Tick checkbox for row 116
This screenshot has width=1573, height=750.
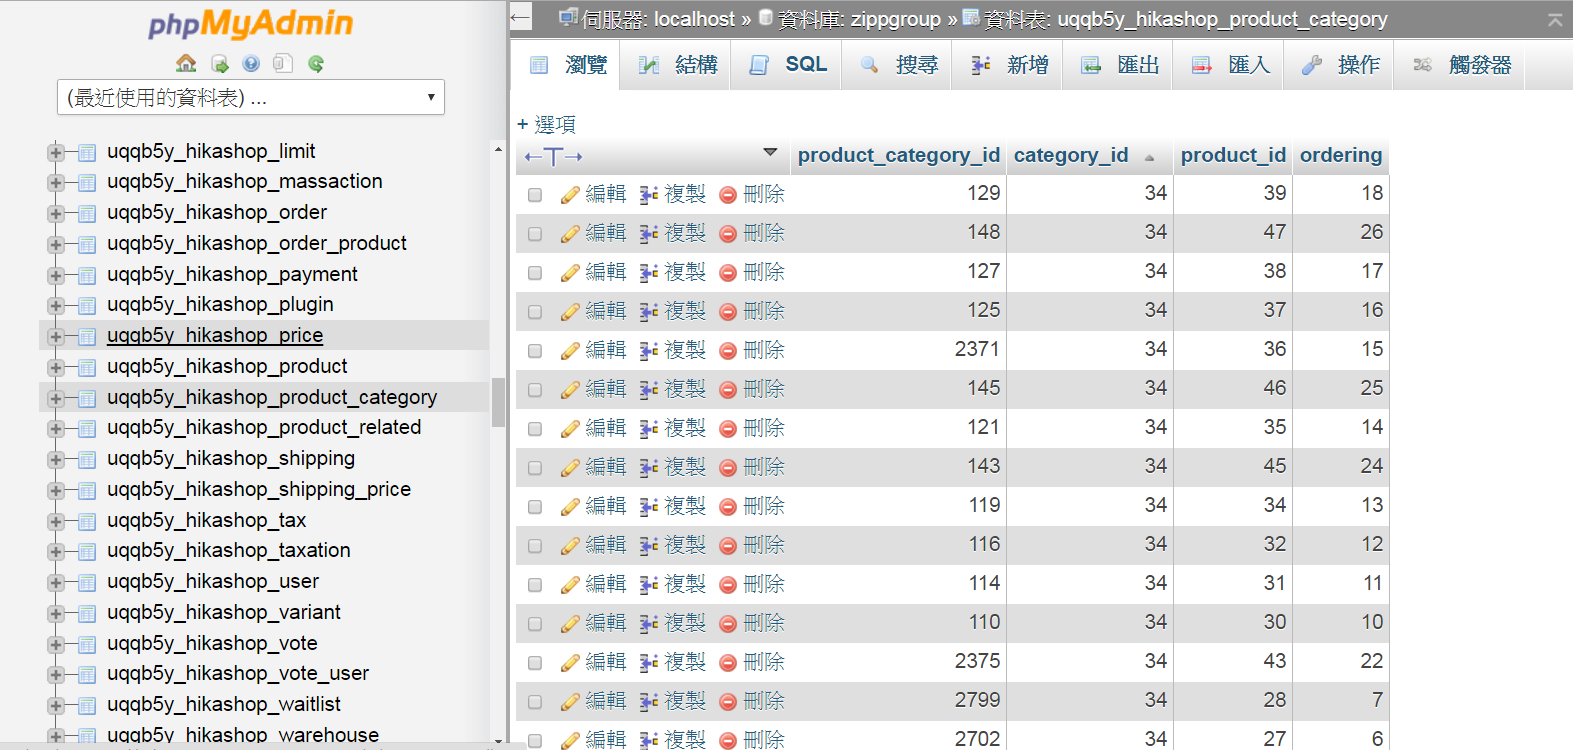coord(535,546)
